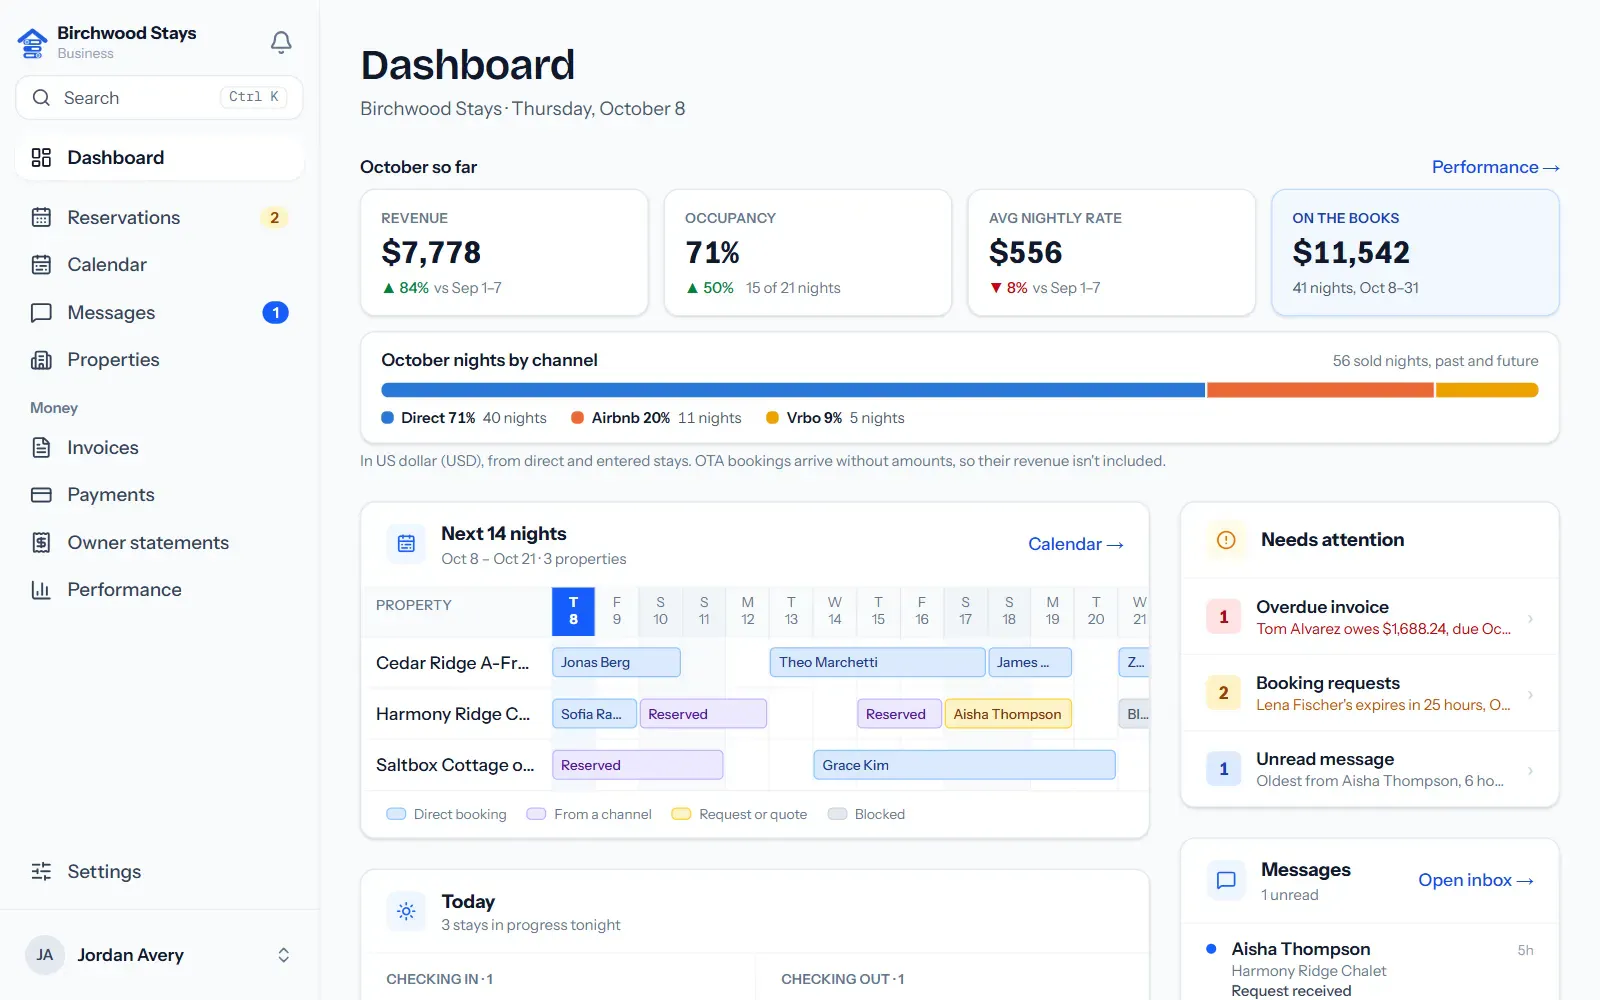This screenshot has height=1000, width=1600.
Task: Click the Birchwood Stays house logo
Action: (x=32, y=43)
